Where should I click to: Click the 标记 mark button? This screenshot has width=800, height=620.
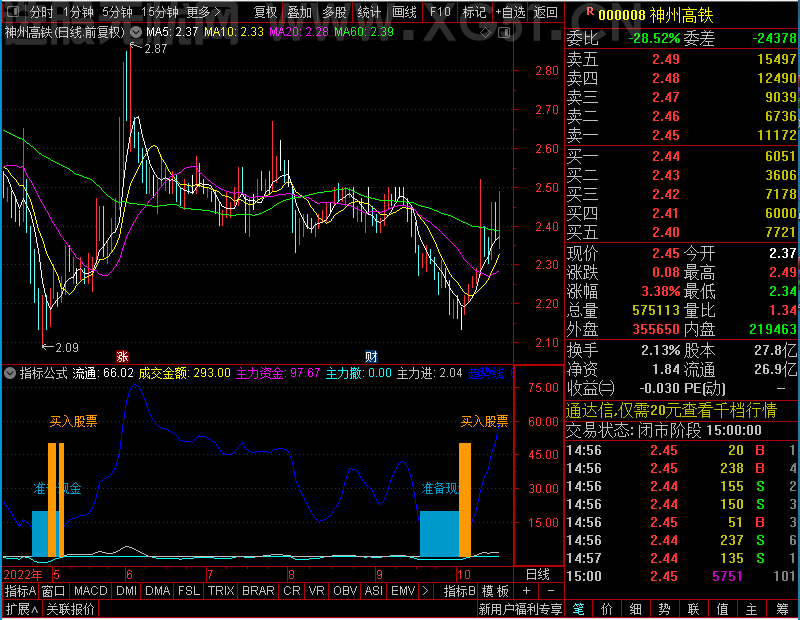pos(474,12)
